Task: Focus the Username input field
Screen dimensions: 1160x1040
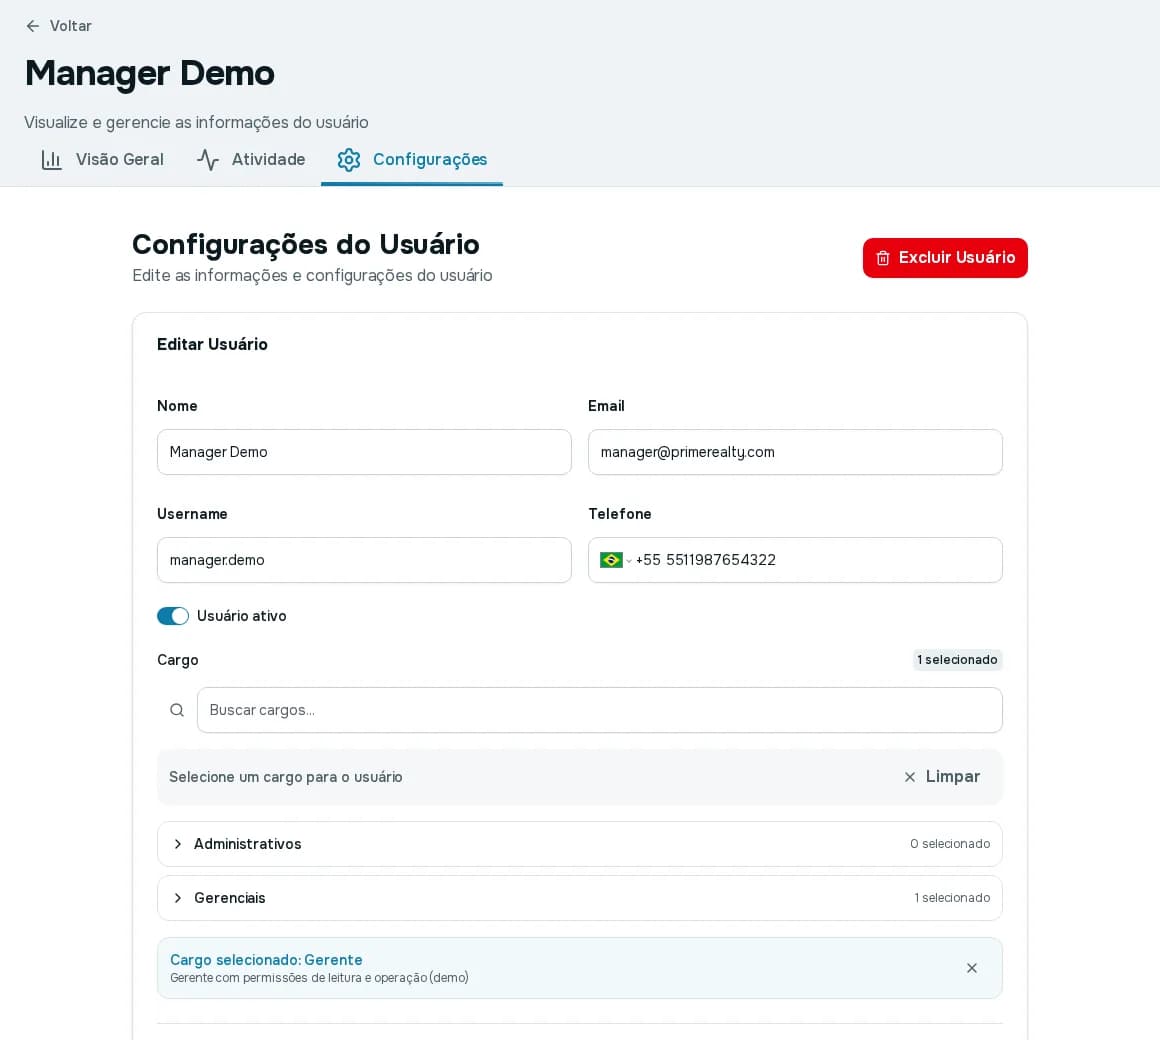Action: click(x=364, y=560)
